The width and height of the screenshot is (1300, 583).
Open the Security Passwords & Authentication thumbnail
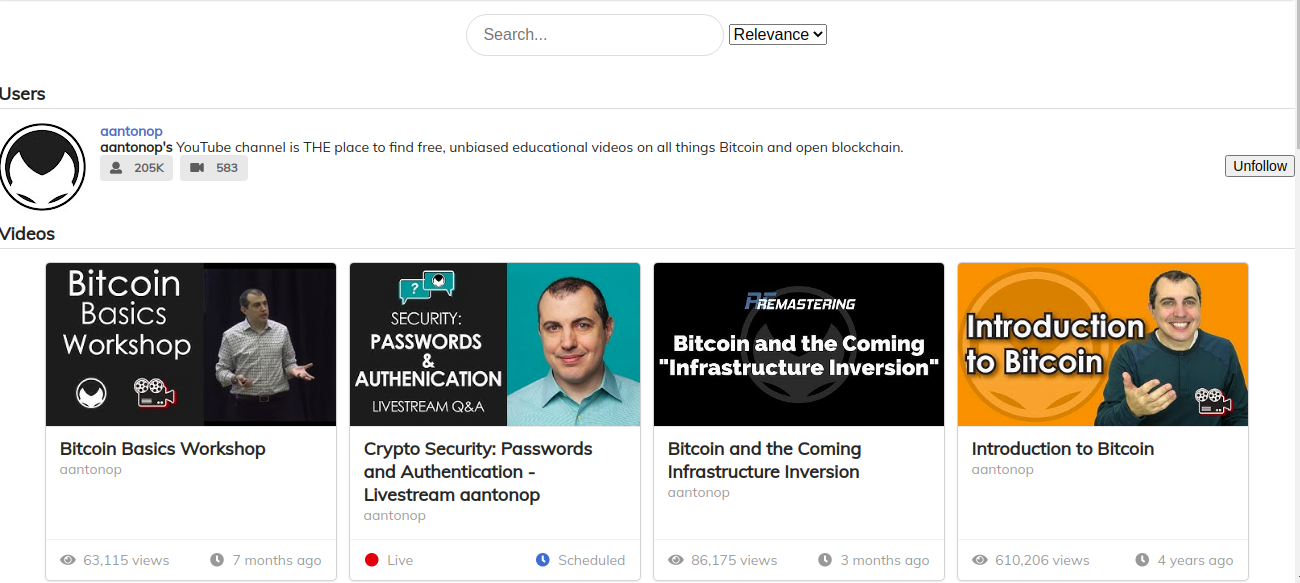pyautogui.click(x=495, y=345)
